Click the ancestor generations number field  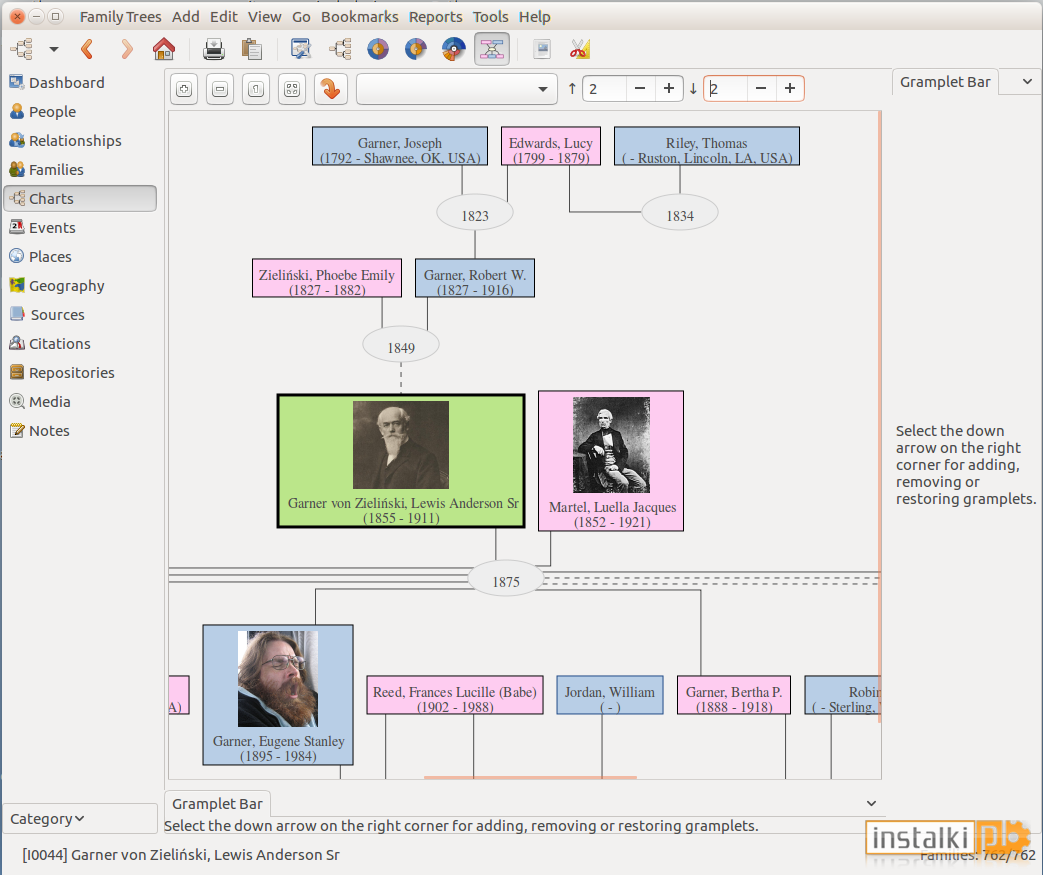pos(605,88)
